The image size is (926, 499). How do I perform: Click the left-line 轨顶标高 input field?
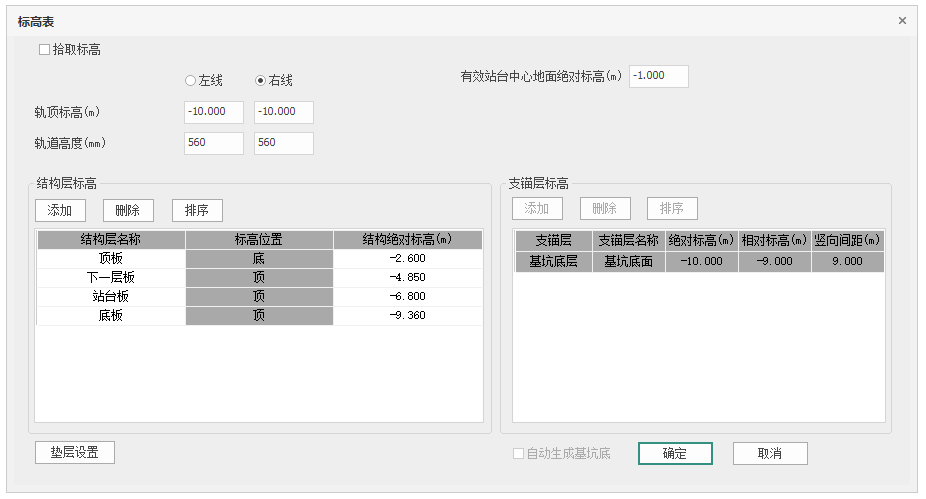pos(214,112)
